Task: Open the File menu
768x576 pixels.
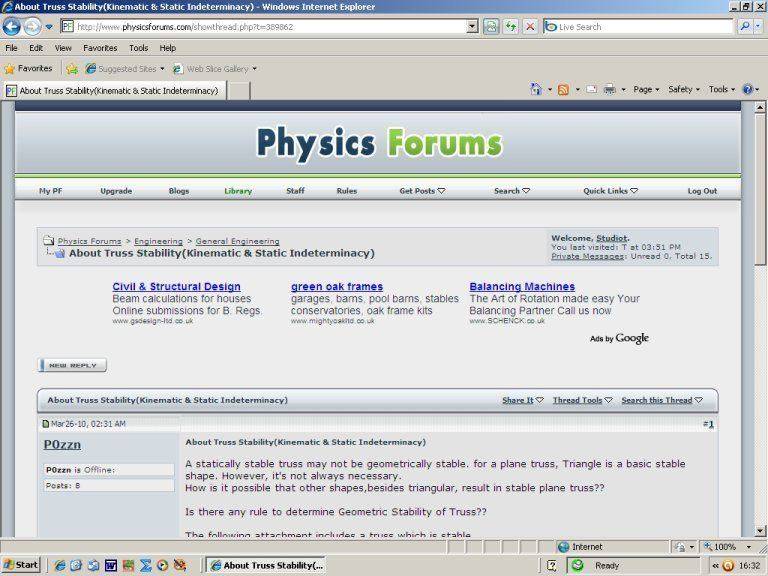Action: [x=11, y=48]
